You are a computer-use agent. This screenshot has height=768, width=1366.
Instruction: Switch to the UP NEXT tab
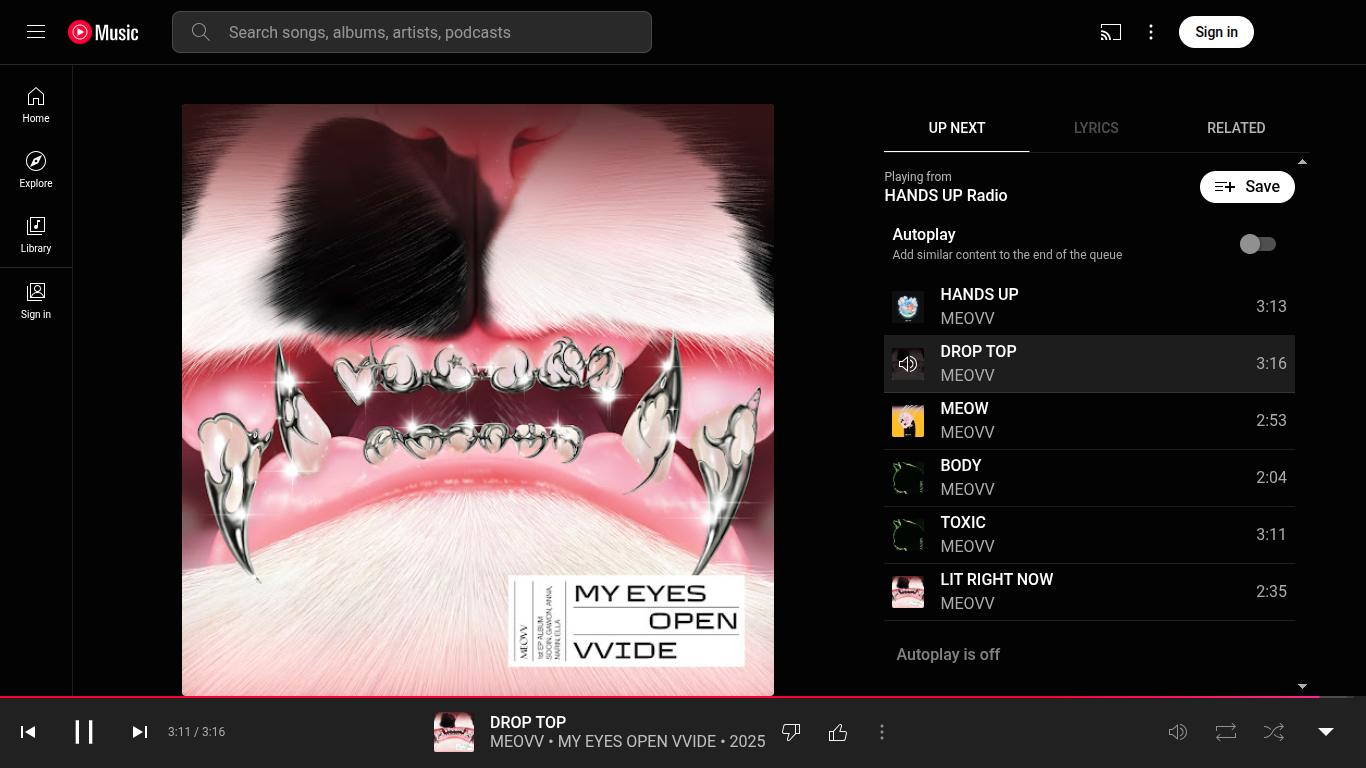(957, 128)
